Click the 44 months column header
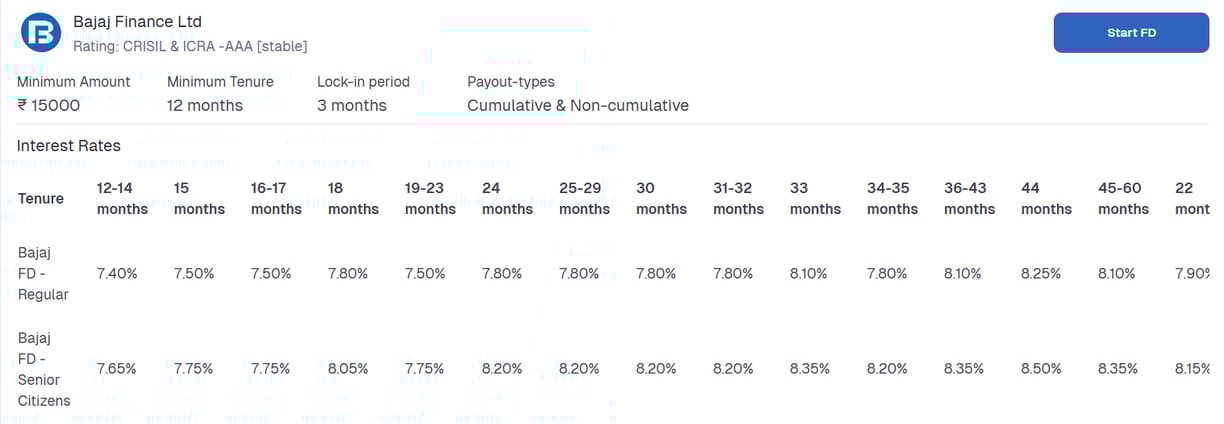 pyautogui.click(x=1046, y=198)
